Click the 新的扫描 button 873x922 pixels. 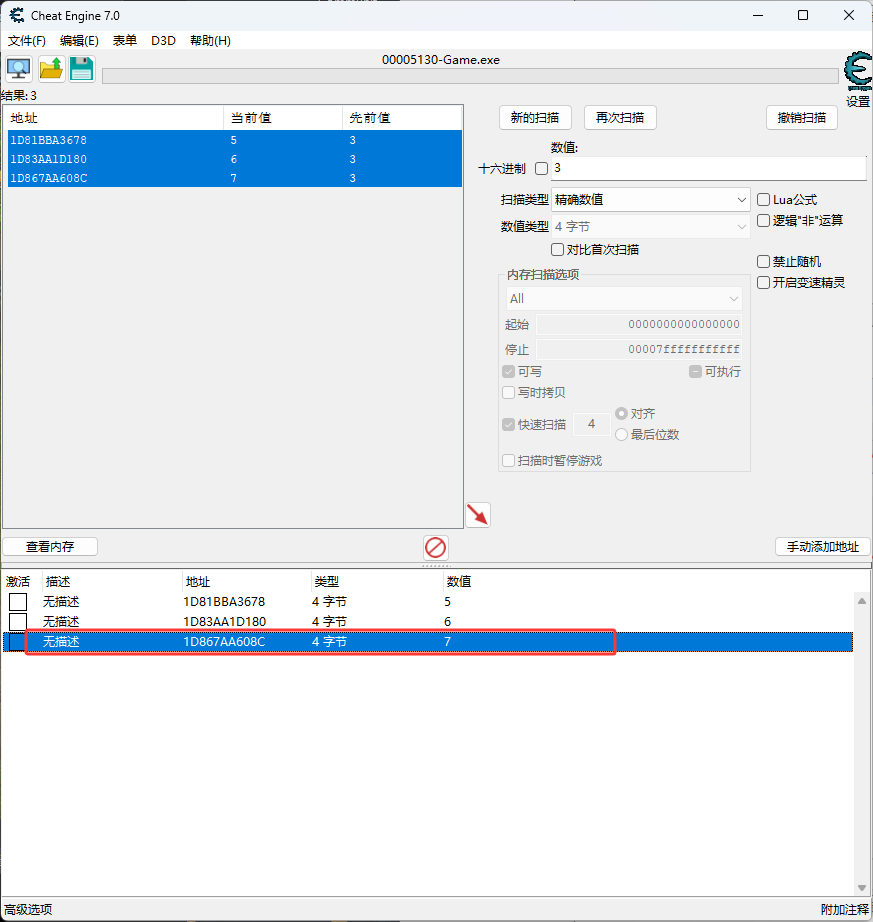pos(535,118)
